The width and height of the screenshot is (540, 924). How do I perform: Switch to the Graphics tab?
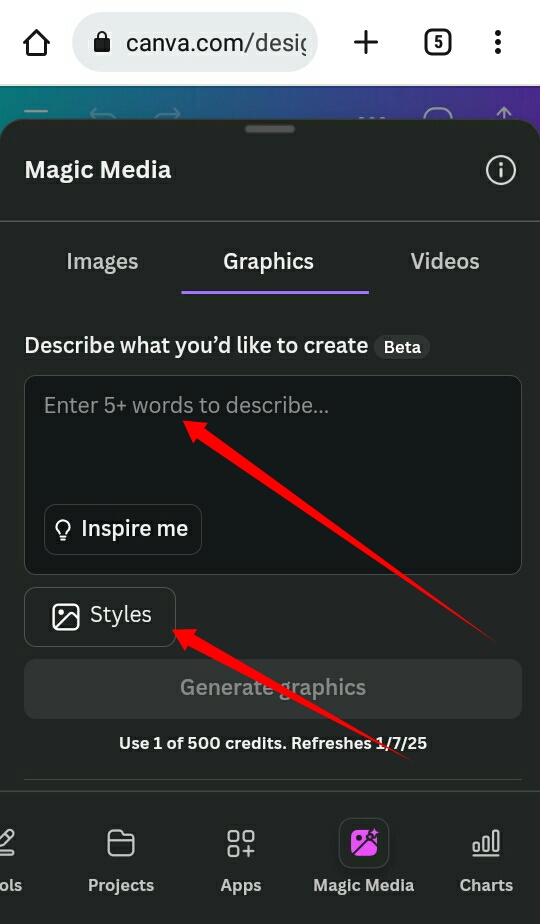pos(268,262)
